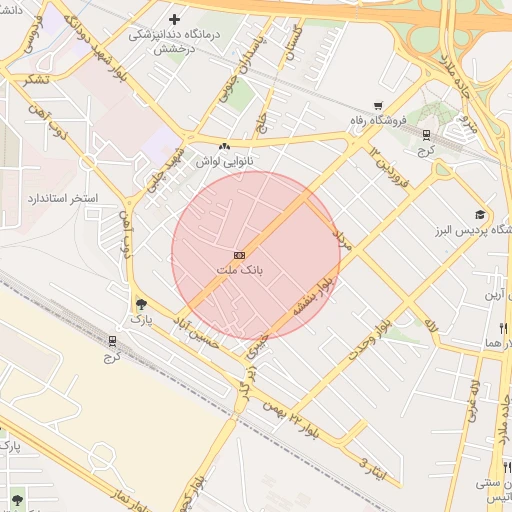The width and height of the screenshot is (512, 512).
Task: Select the ایثار 3 street label
Action: (x=373, y=469)
